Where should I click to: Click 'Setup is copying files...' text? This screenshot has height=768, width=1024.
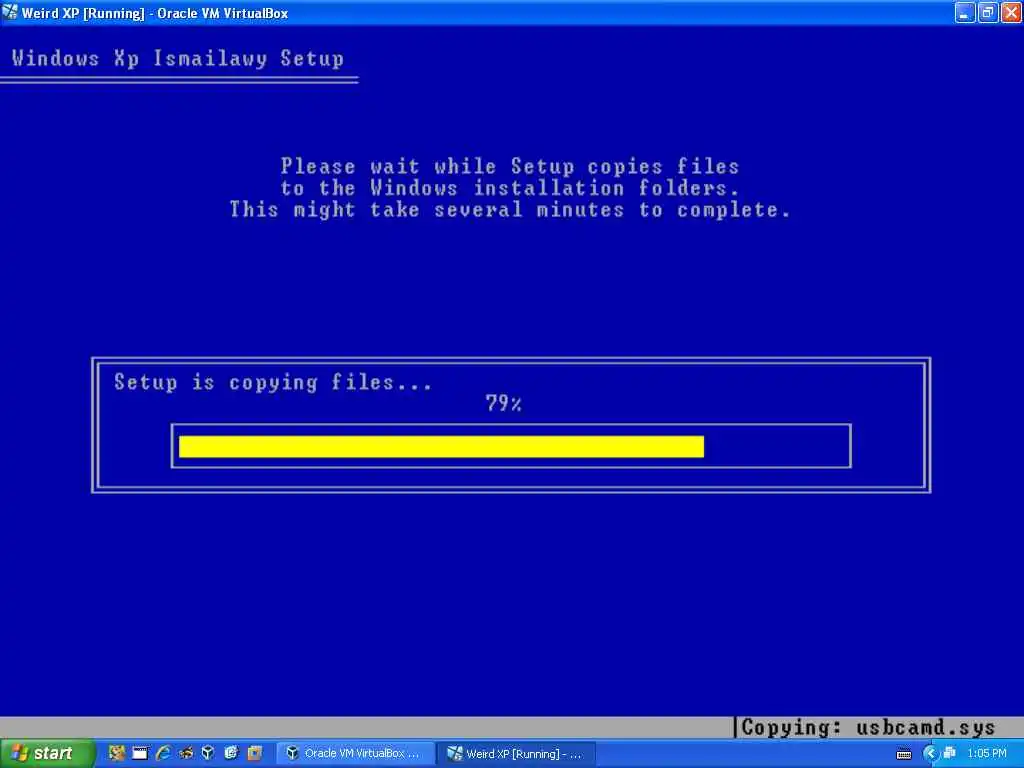coord(273,382)
